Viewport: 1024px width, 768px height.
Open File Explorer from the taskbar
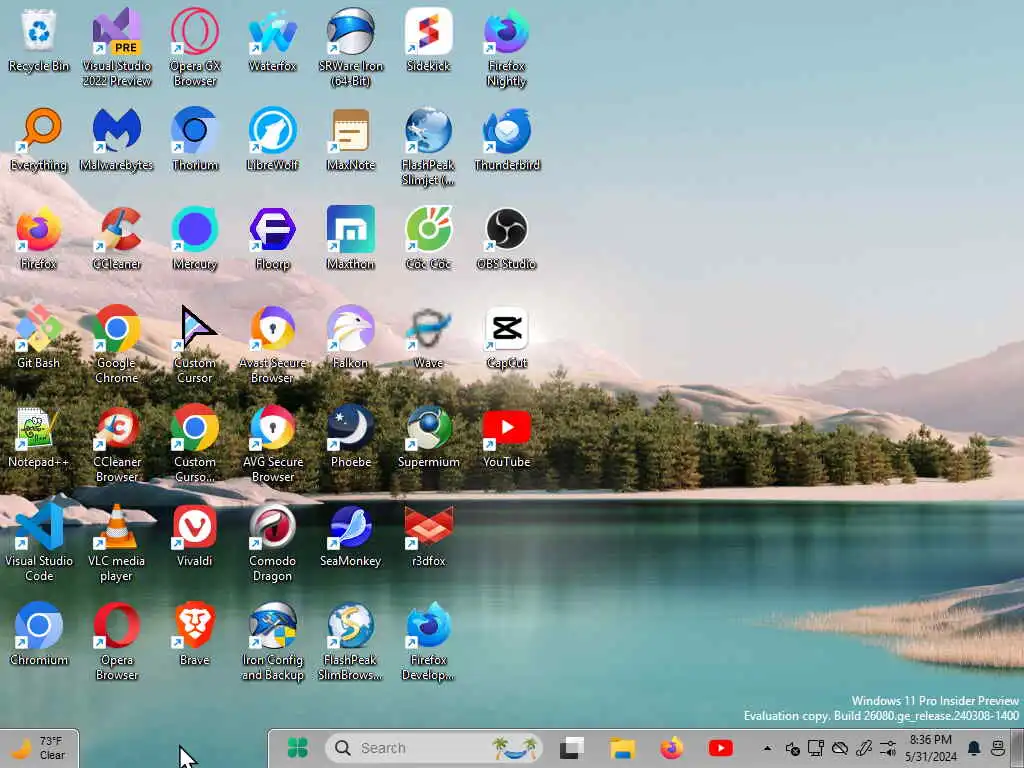tap(622, 748)
